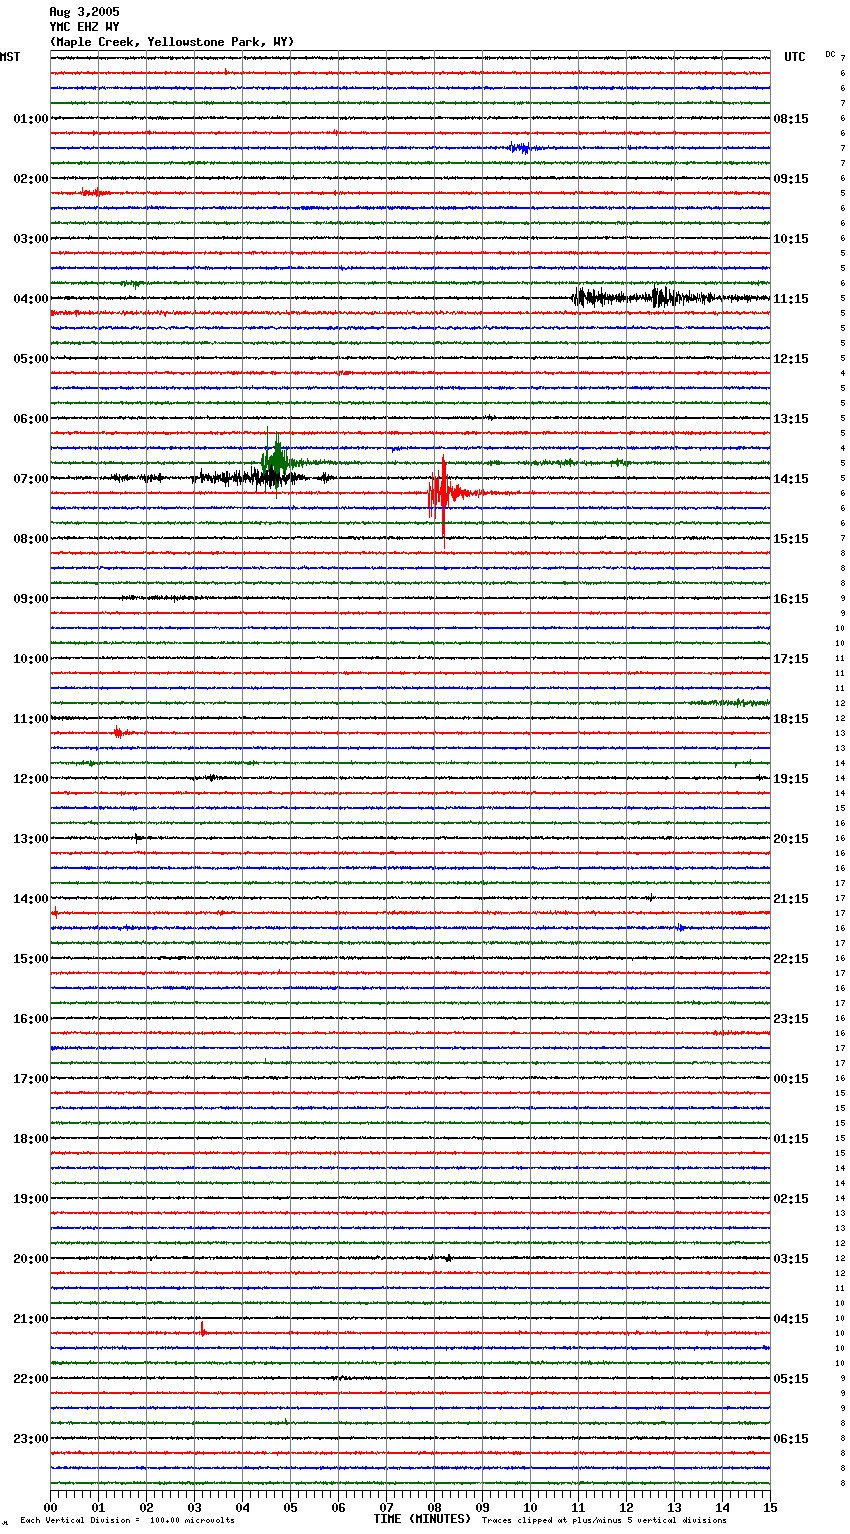Click the MST time label '01:00'
Screen dimensions: 850x1534
31,119
